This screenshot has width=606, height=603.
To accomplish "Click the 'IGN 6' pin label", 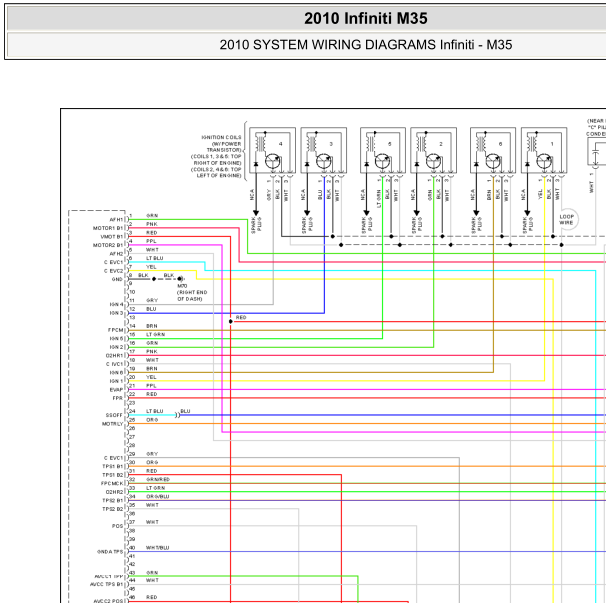I will pos(116,373).
